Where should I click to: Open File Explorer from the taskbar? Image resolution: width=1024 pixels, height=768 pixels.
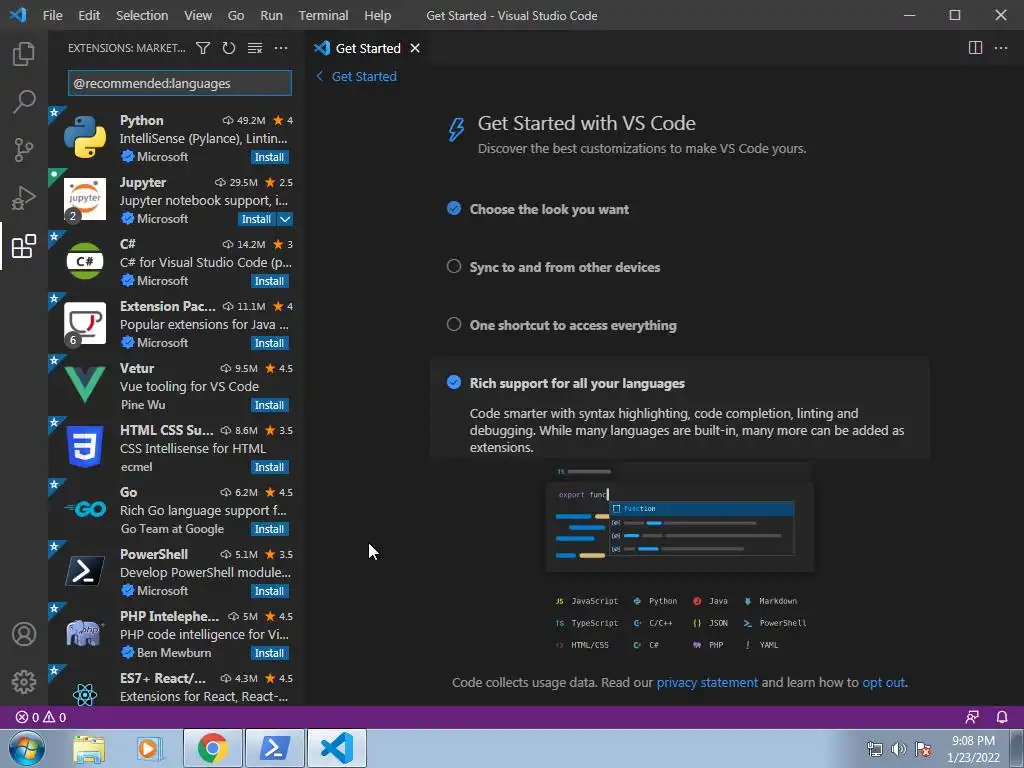point(89,748)
